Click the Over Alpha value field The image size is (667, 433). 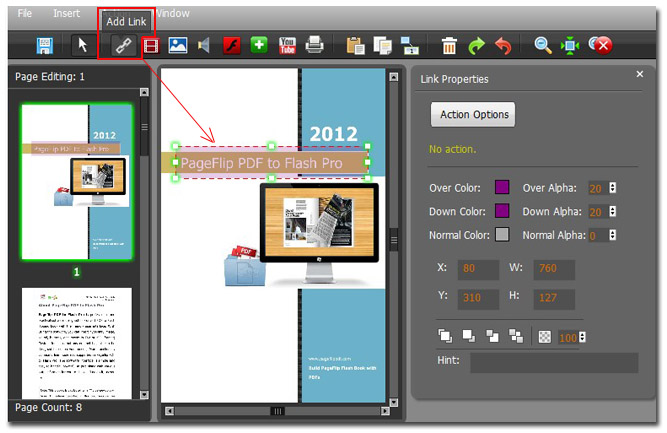tap(598, 188)
